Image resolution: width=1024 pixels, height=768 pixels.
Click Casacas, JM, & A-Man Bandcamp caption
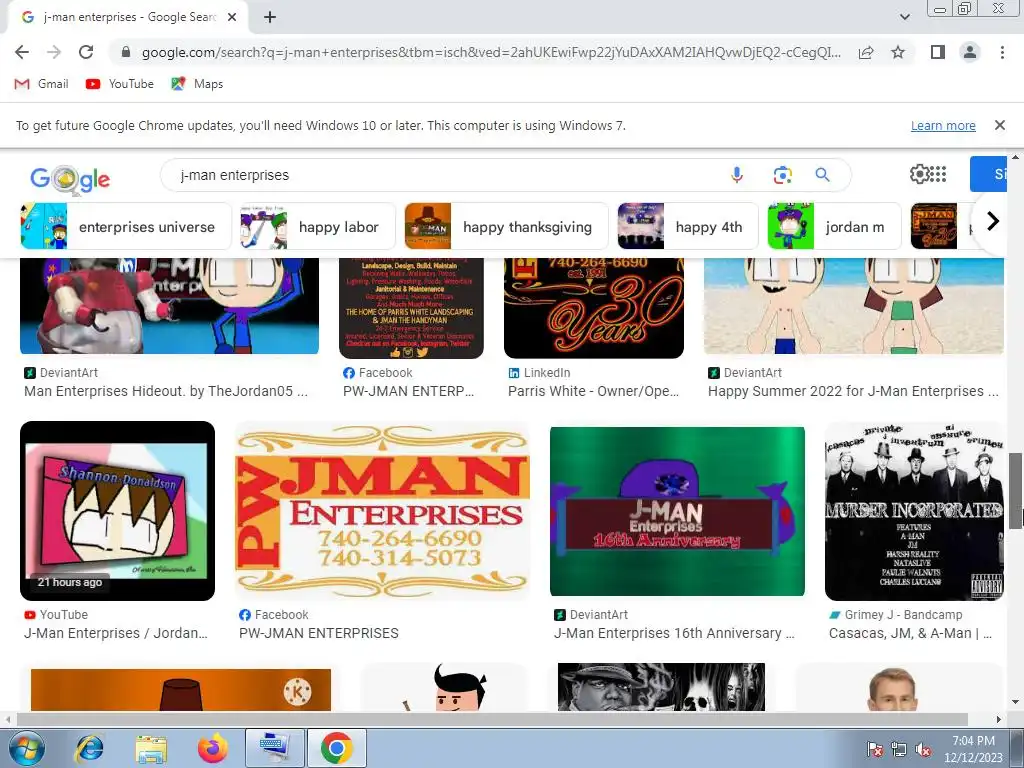click(910, 633)
